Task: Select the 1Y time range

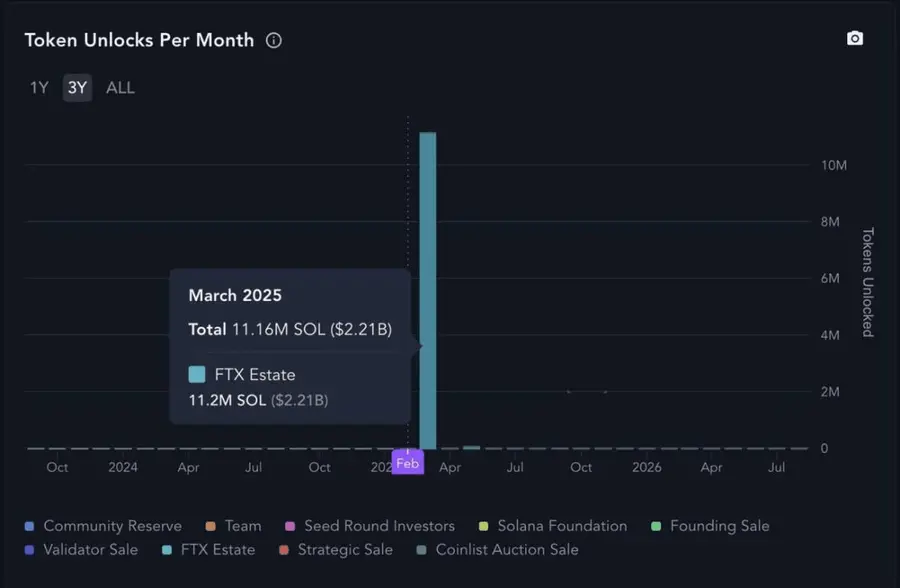Action: [39, 88]
